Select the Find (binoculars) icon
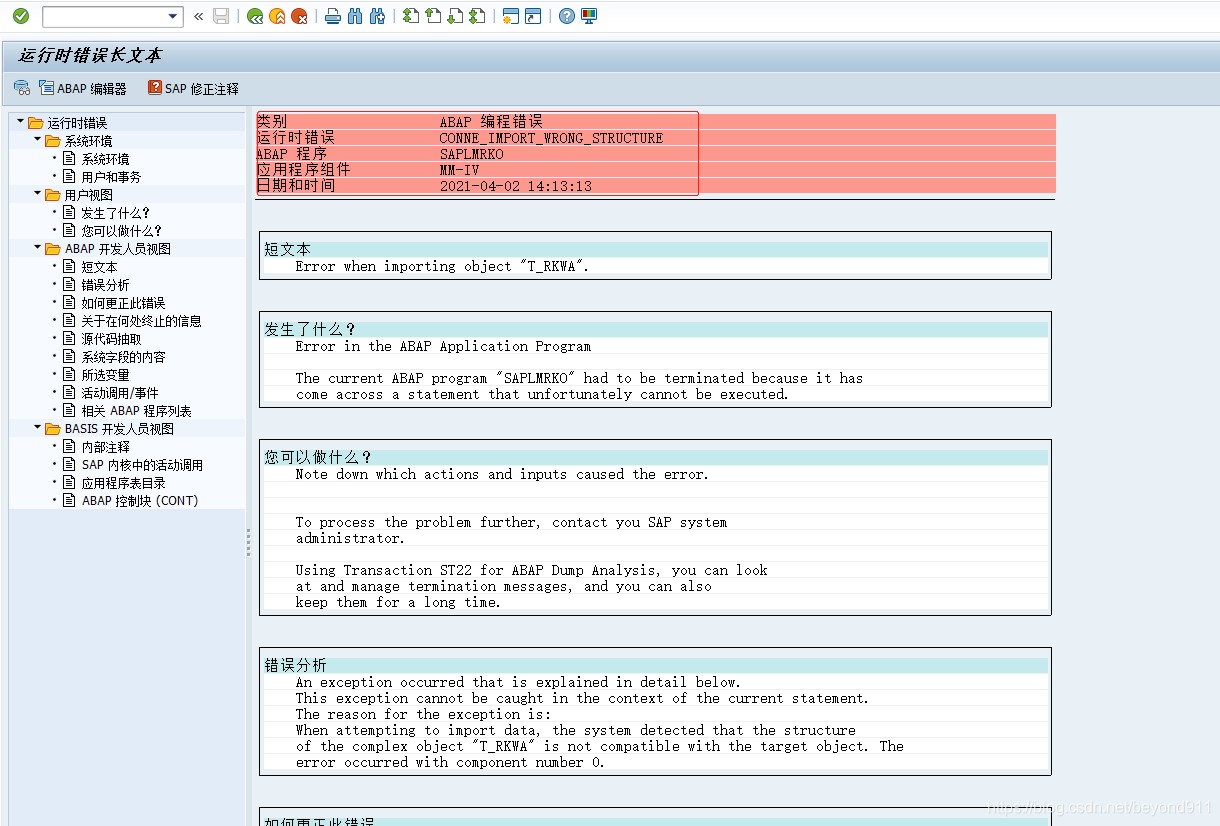 point(354,16)
